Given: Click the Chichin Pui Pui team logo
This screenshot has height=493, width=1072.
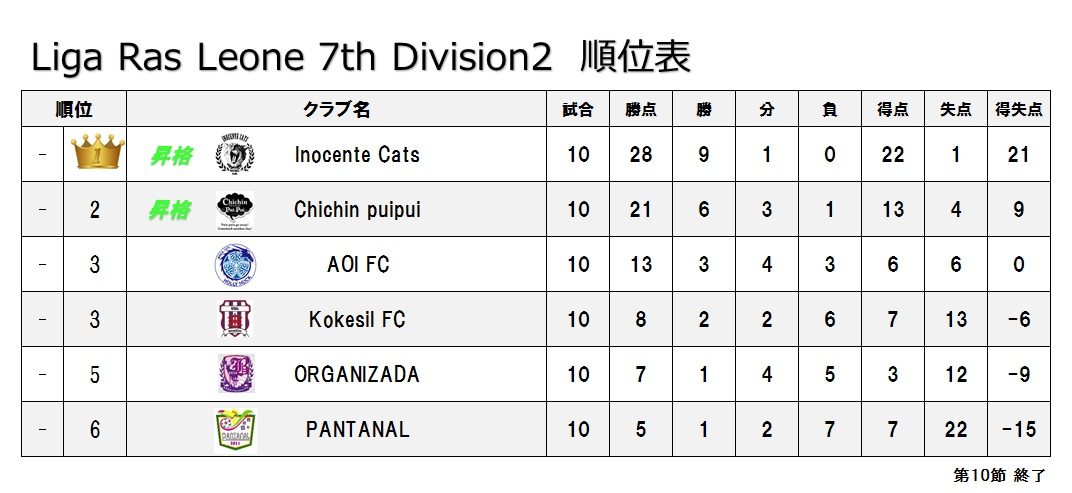Looking at the screenshot, I should coord(234,209).
